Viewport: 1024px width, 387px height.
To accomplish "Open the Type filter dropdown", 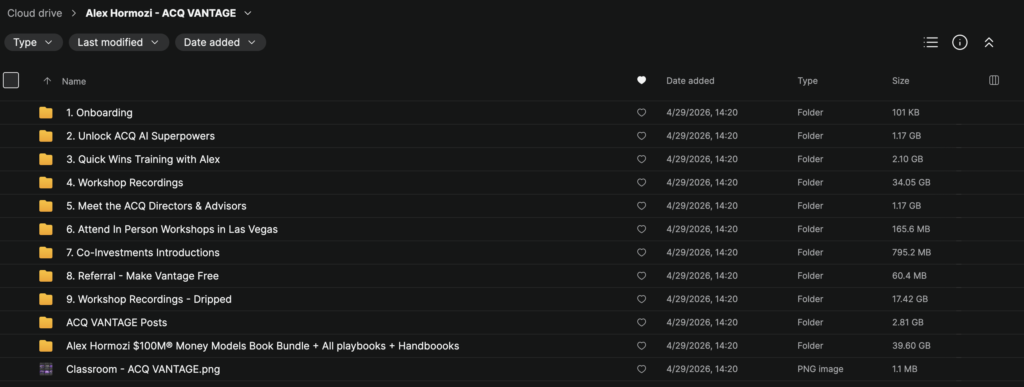I will pyautogui.click(x=33, y=42).
